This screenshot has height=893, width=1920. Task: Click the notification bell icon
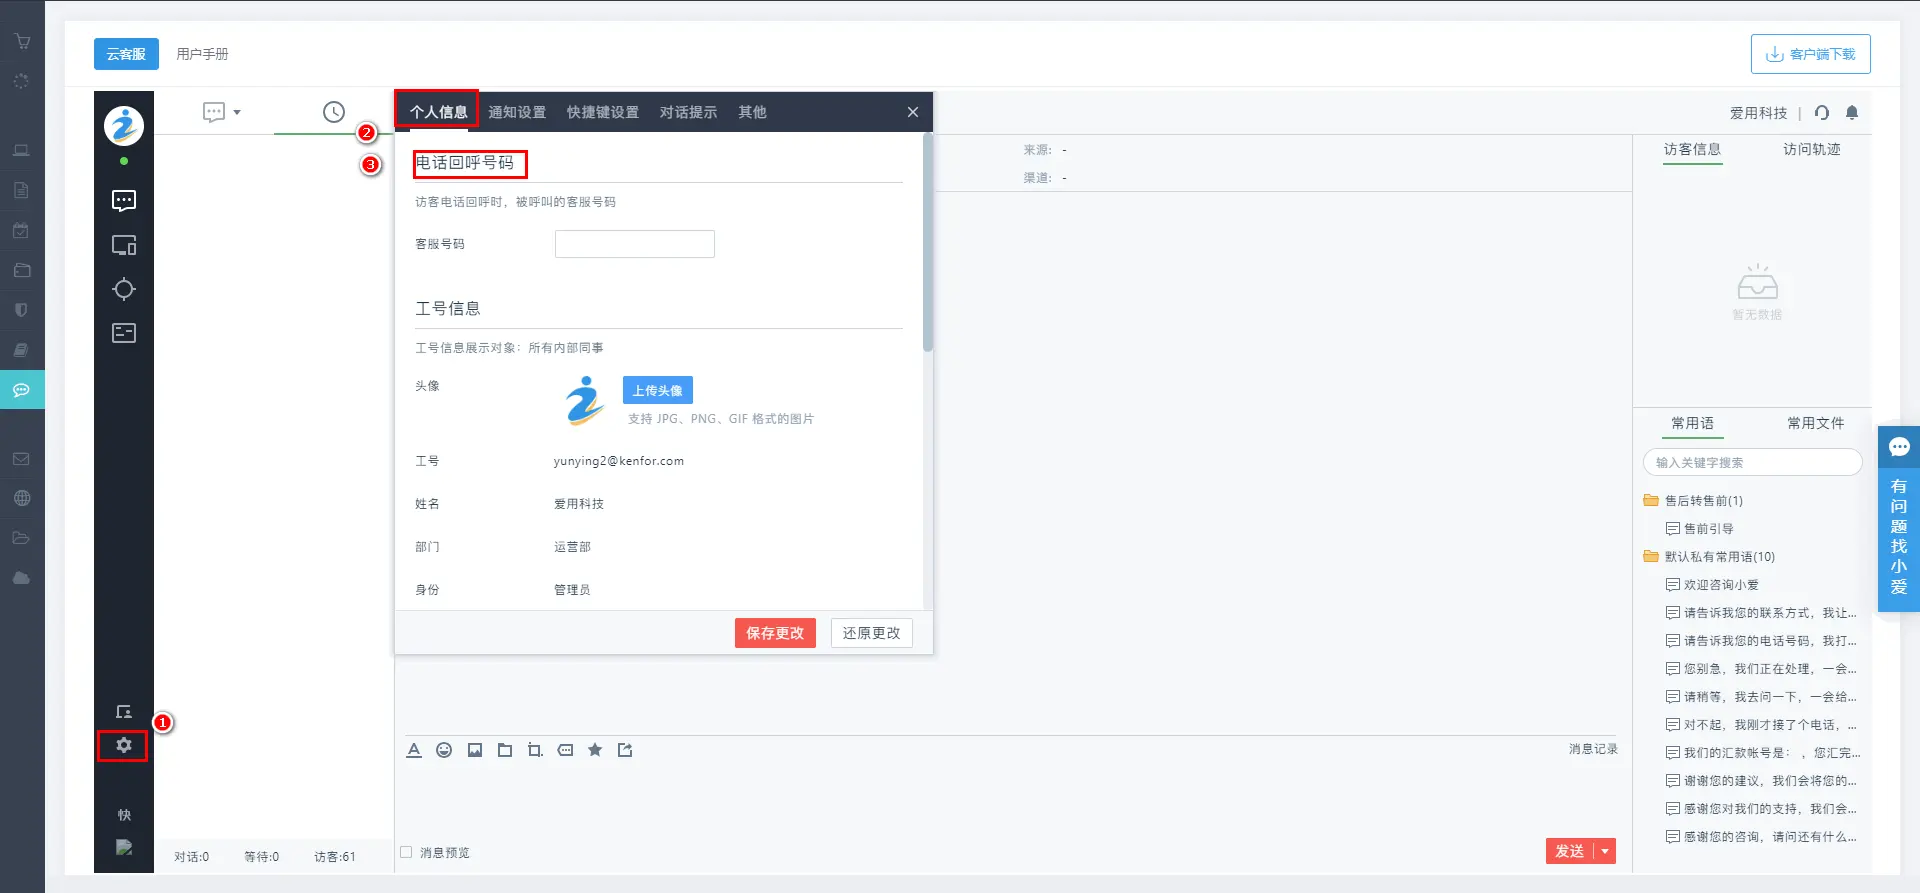(1851, 113)
